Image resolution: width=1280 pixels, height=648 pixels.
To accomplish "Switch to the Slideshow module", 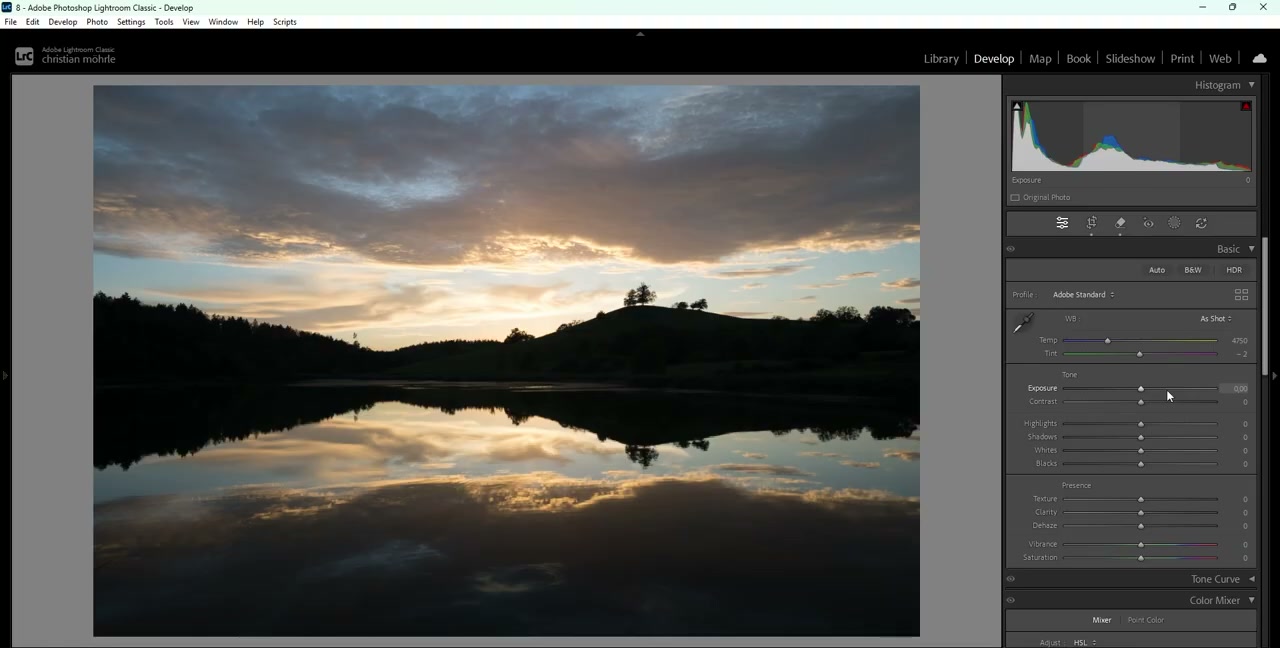I will pyautogui.click(x=1130, y=59).
